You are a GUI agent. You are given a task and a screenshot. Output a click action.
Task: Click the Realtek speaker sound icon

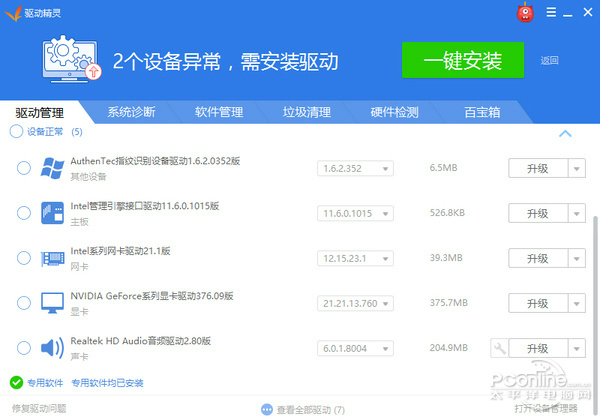52,348
